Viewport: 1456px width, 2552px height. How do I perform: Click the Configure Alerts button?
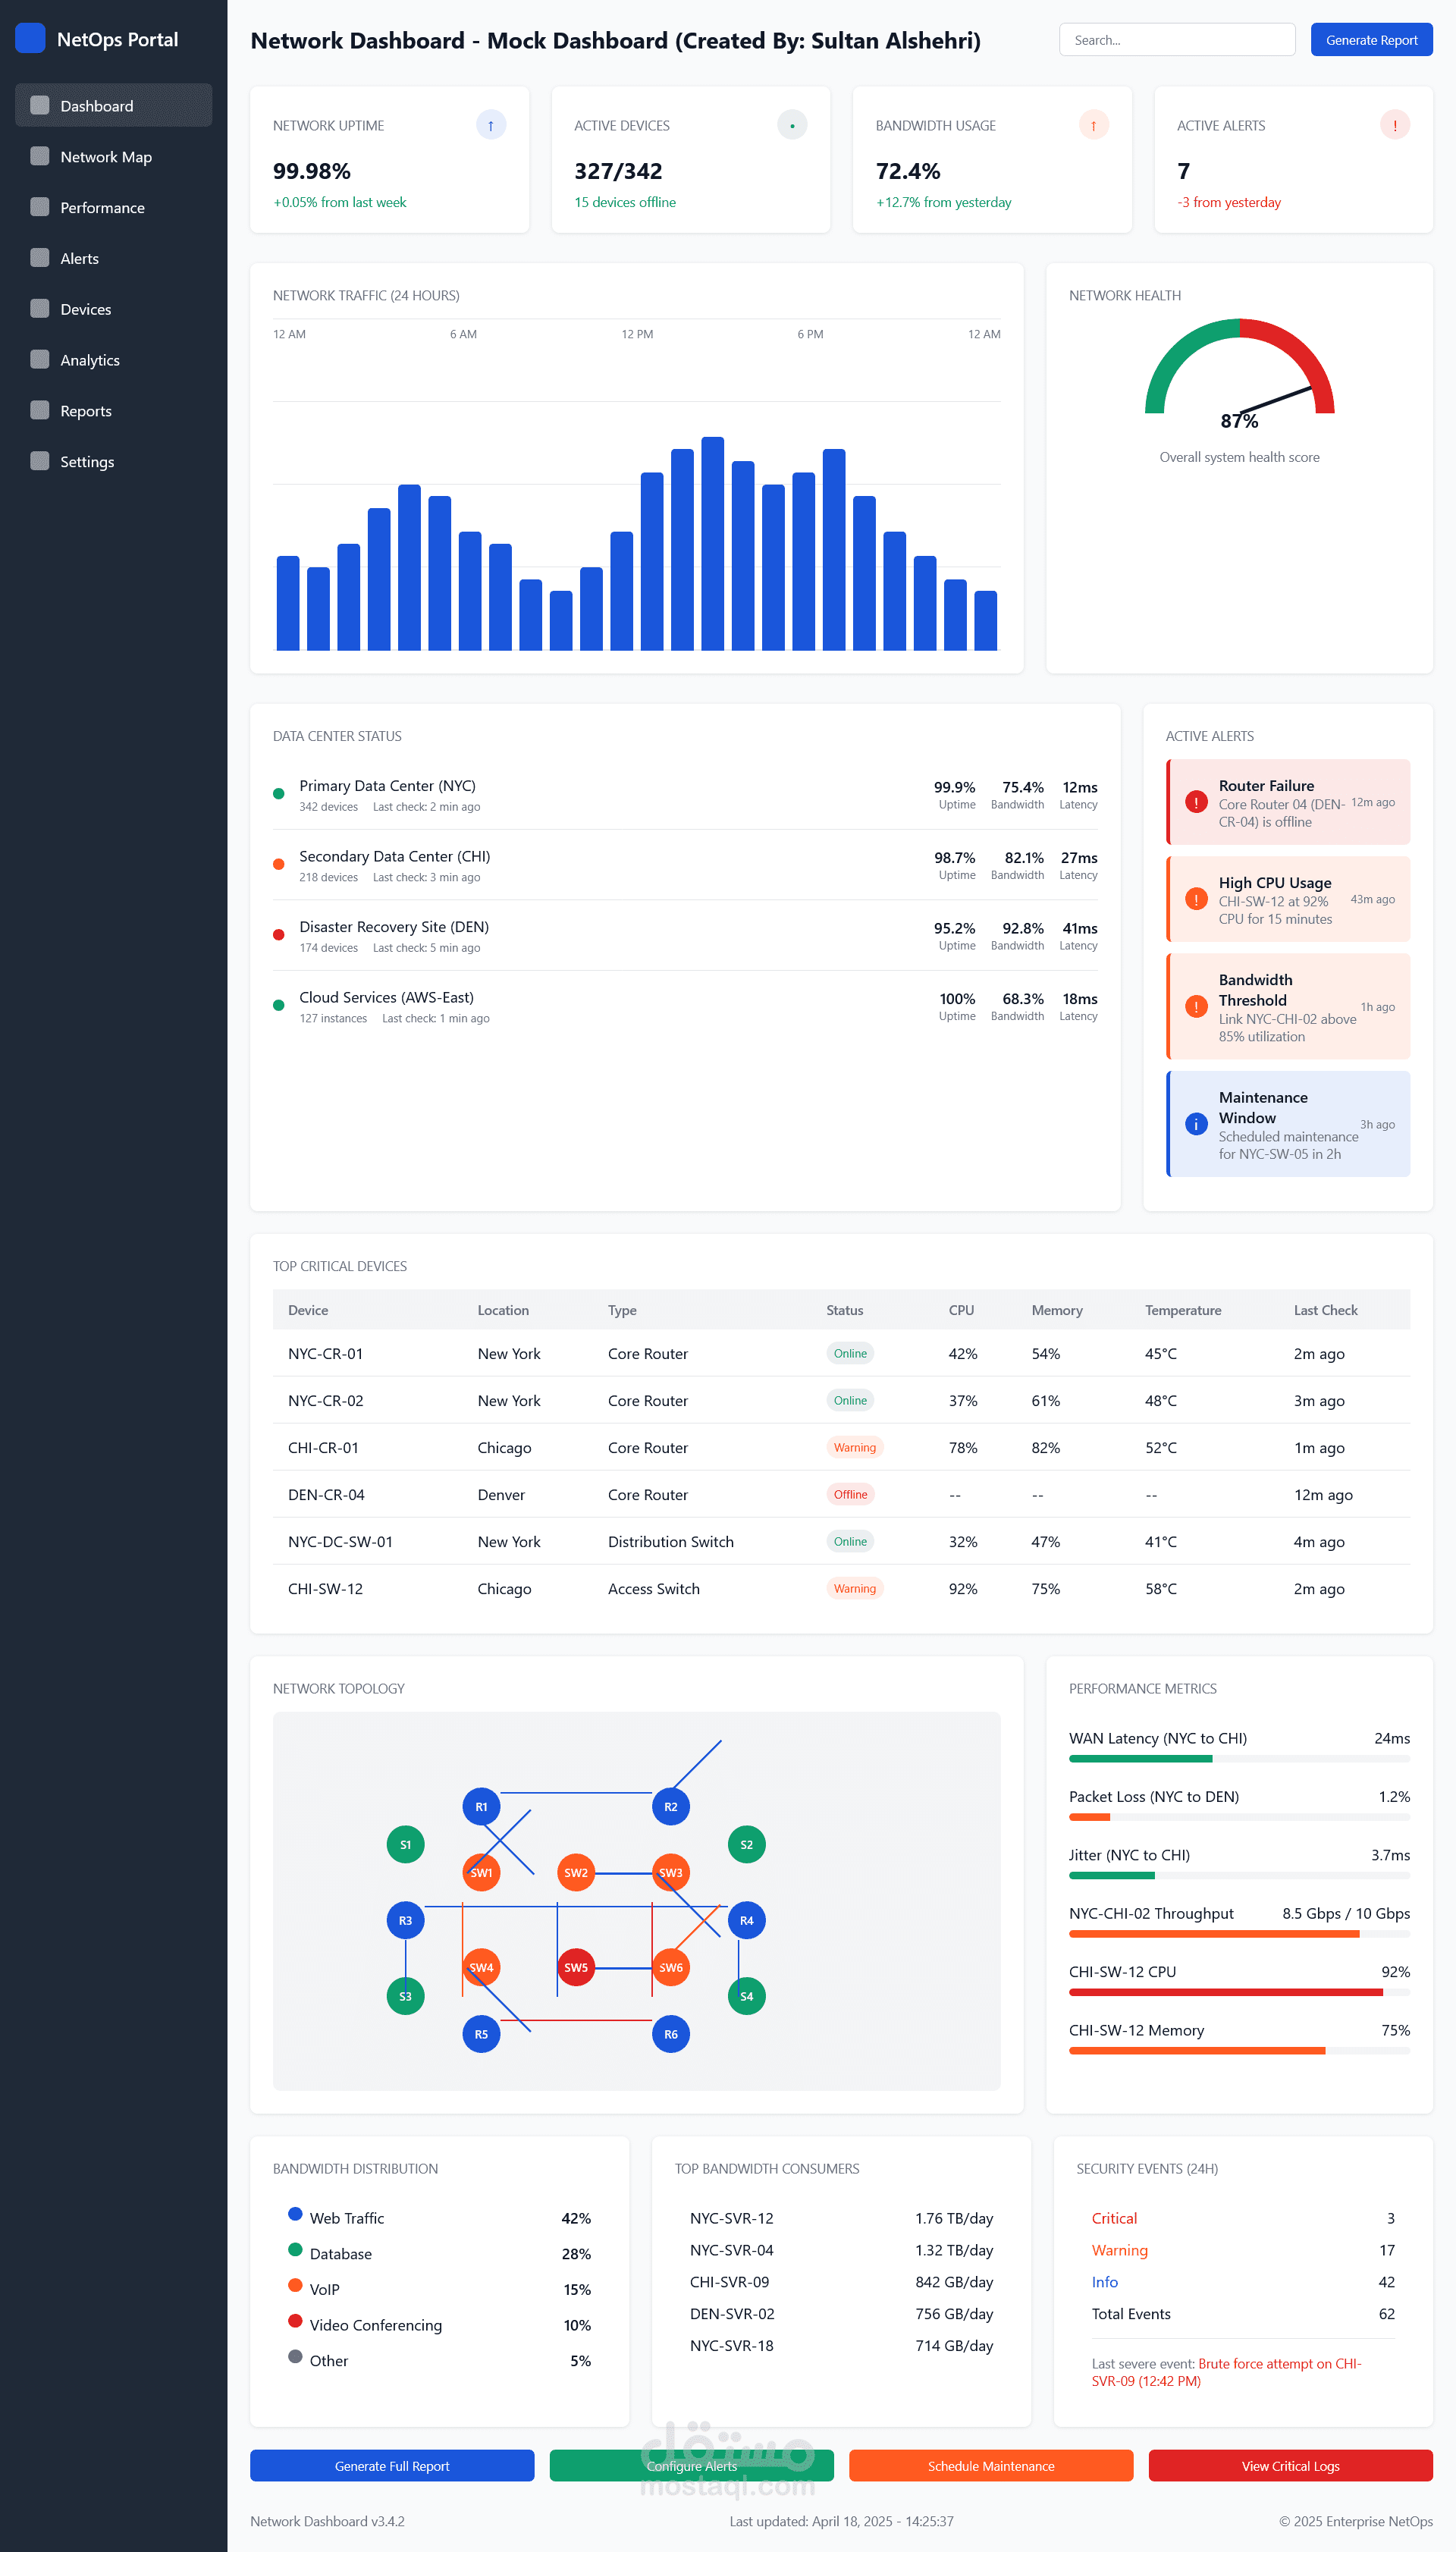691,2466
